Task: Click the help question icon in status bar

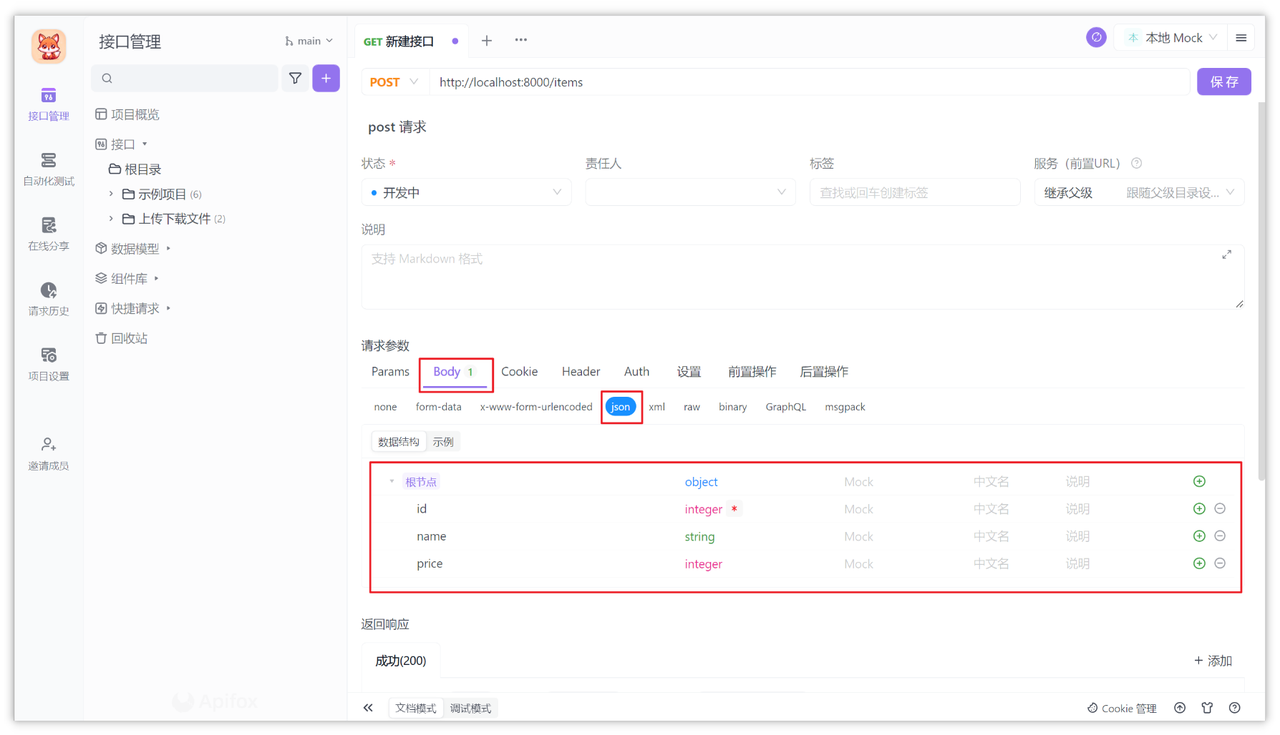Action: [1235, 708]
